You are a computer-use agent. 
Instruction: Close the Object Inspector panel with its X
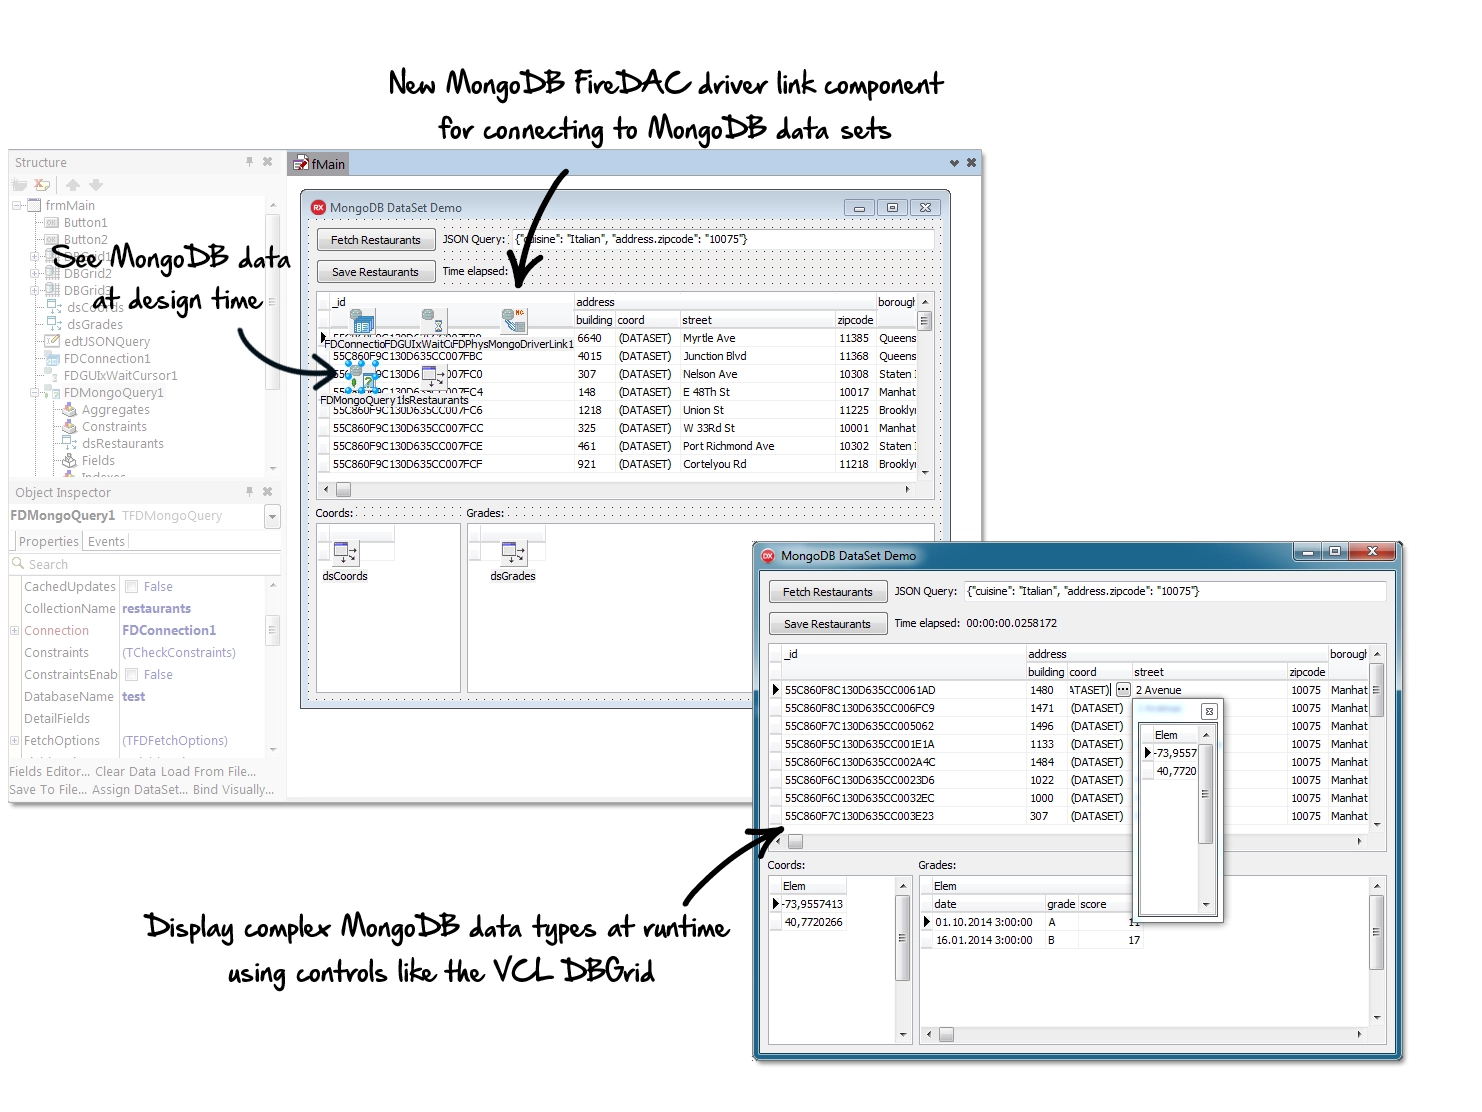point(267,491)
